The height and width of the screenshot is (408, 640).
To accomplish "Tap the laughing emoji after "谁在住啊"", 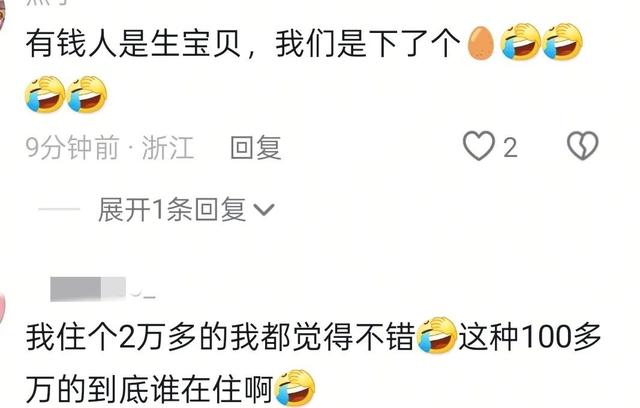I will coord(295,388).
